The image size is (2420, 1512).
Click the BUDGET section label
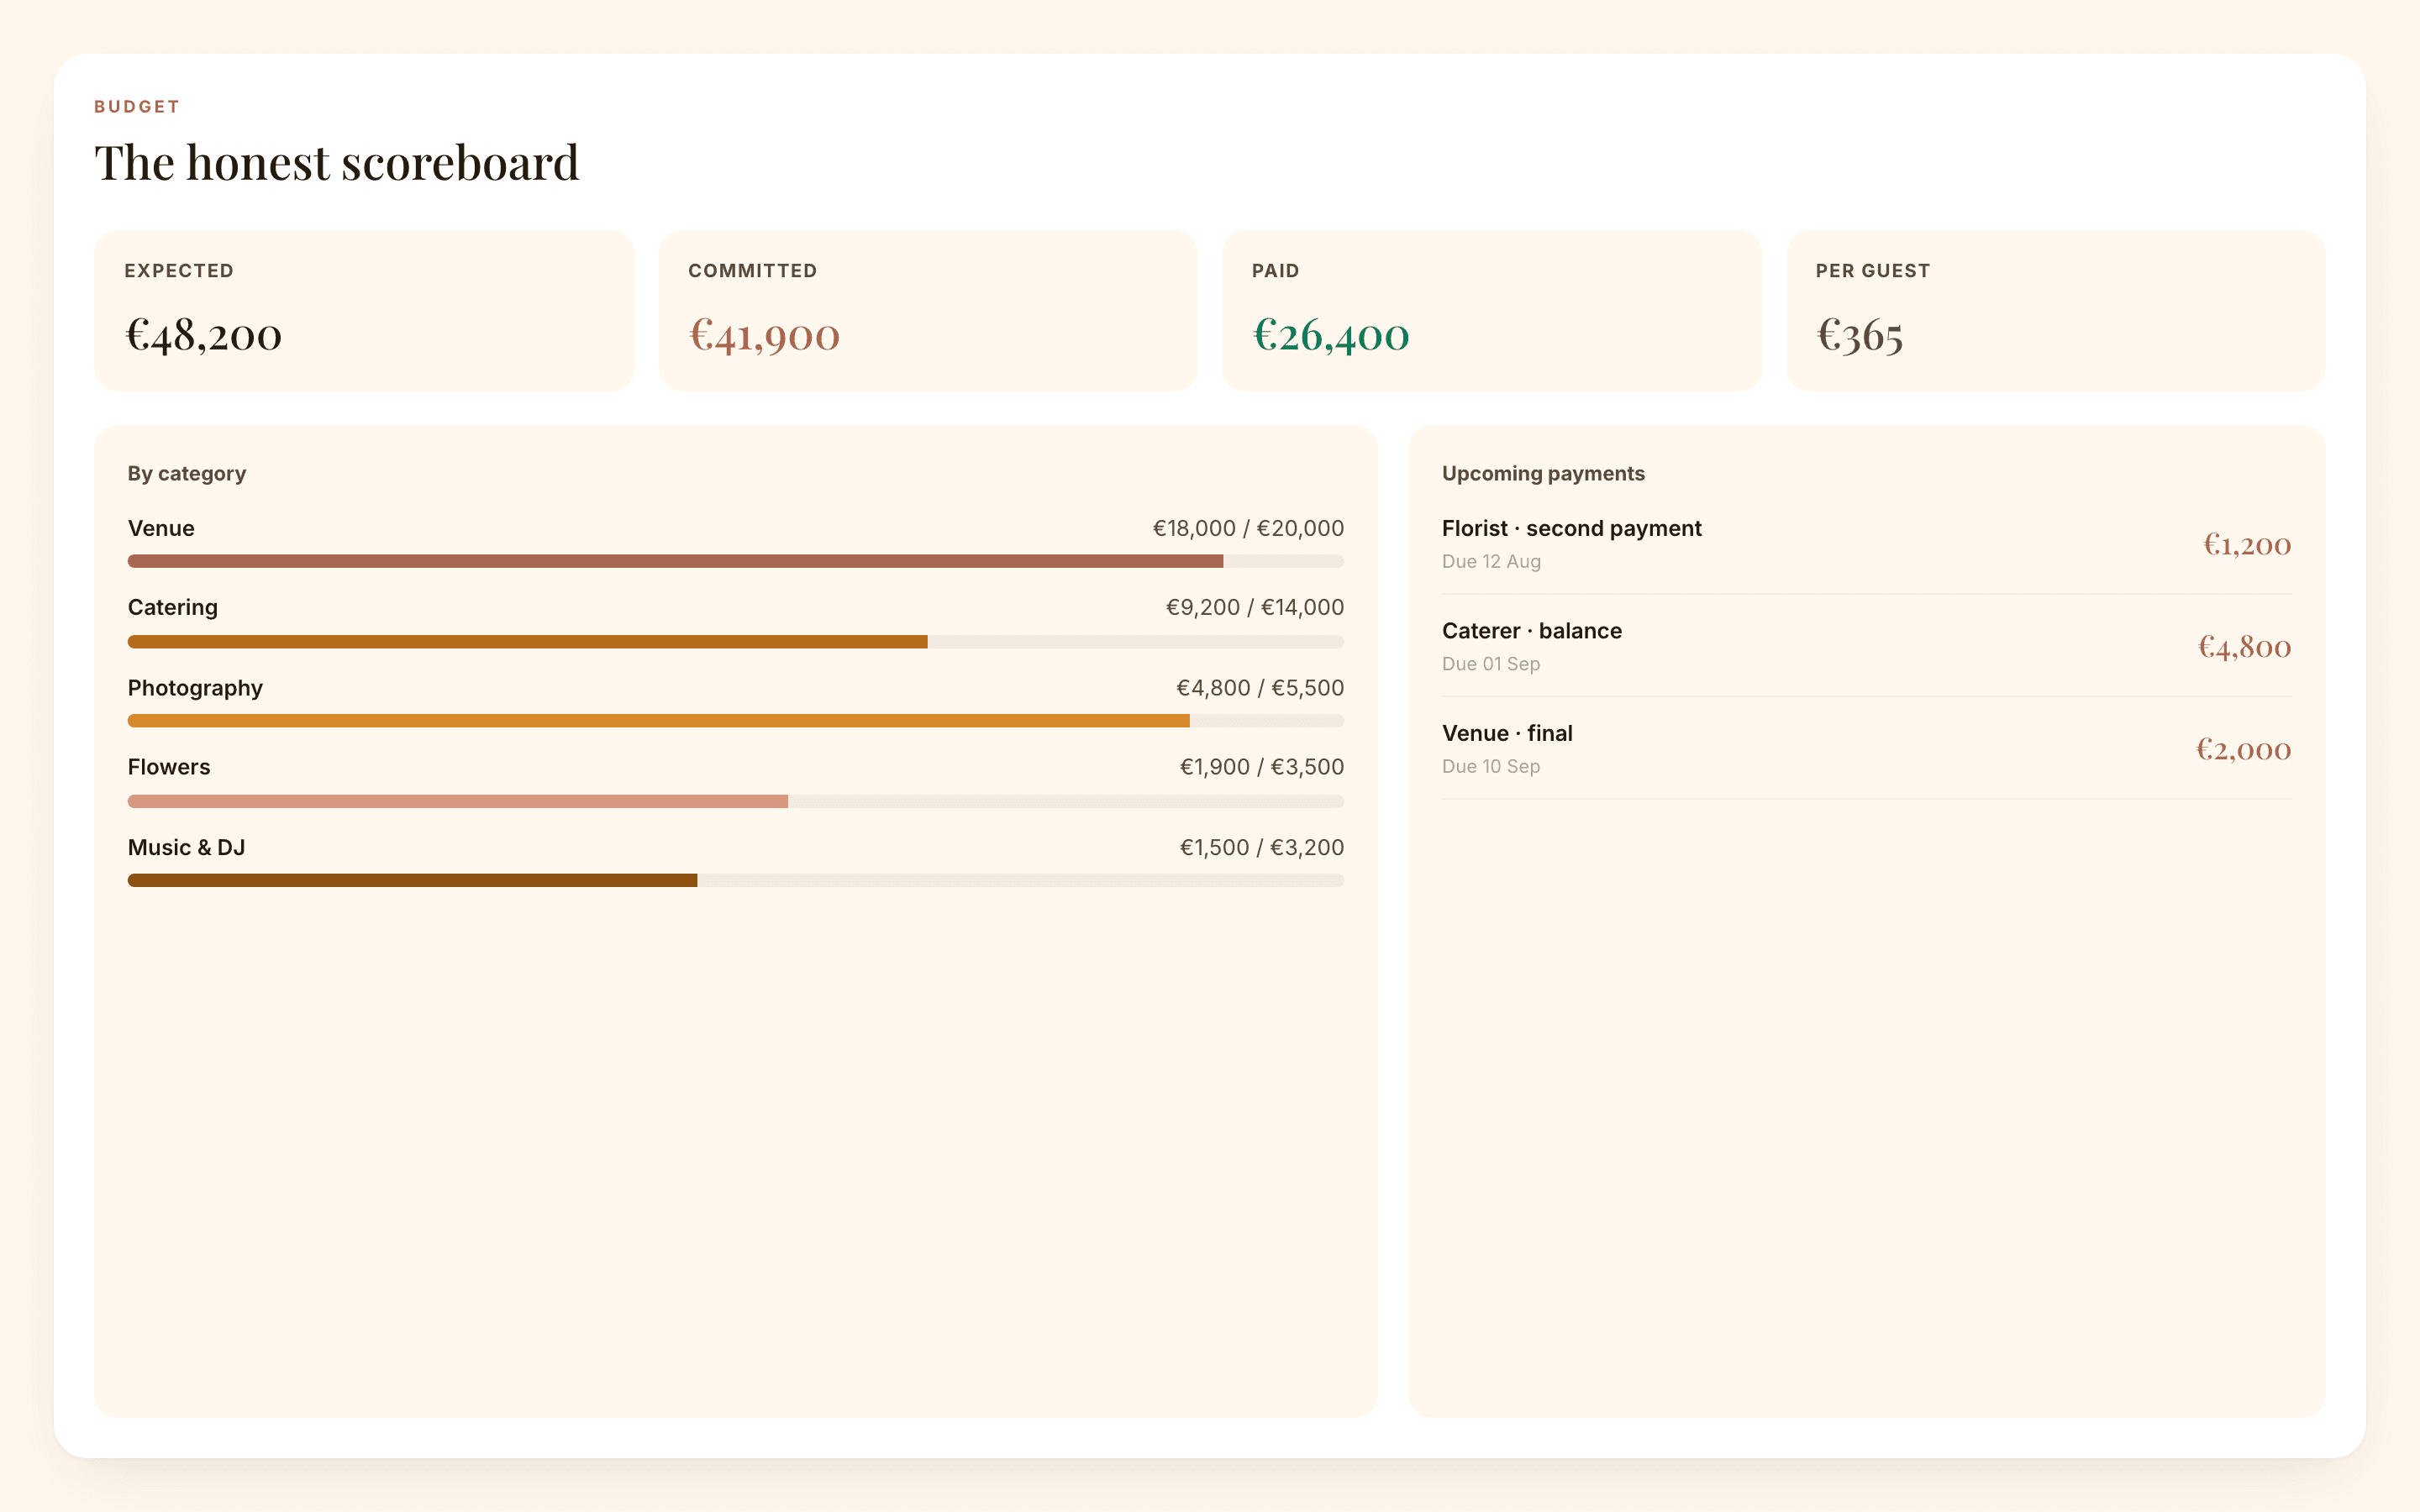pos(137,107)
